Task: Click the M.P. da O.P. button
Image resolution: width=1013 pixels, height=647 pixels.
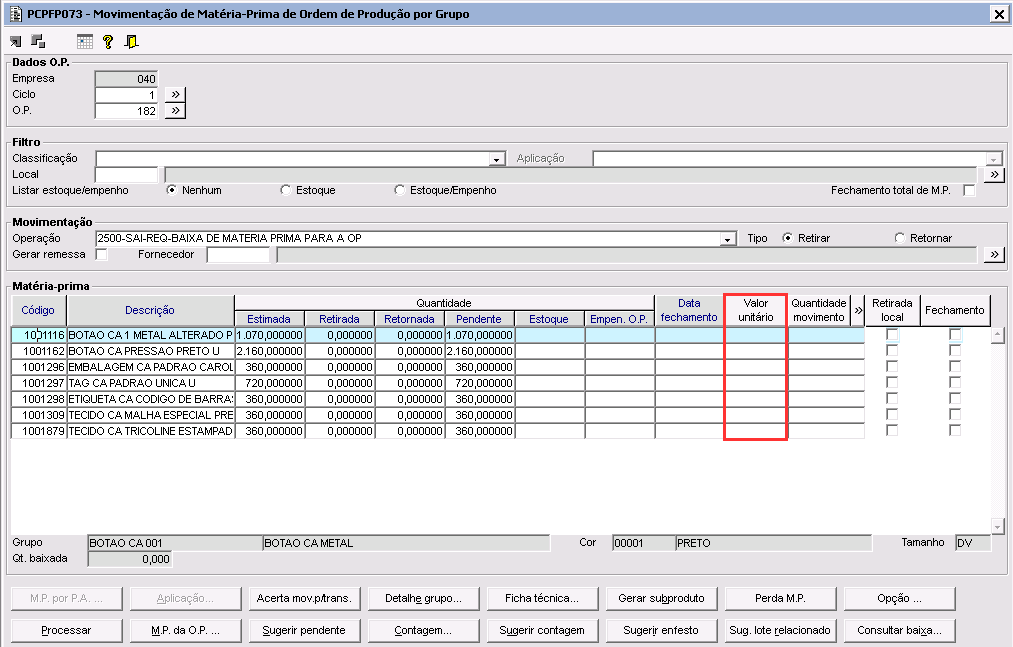Action: pyautogui.click(x=185, y=630)
